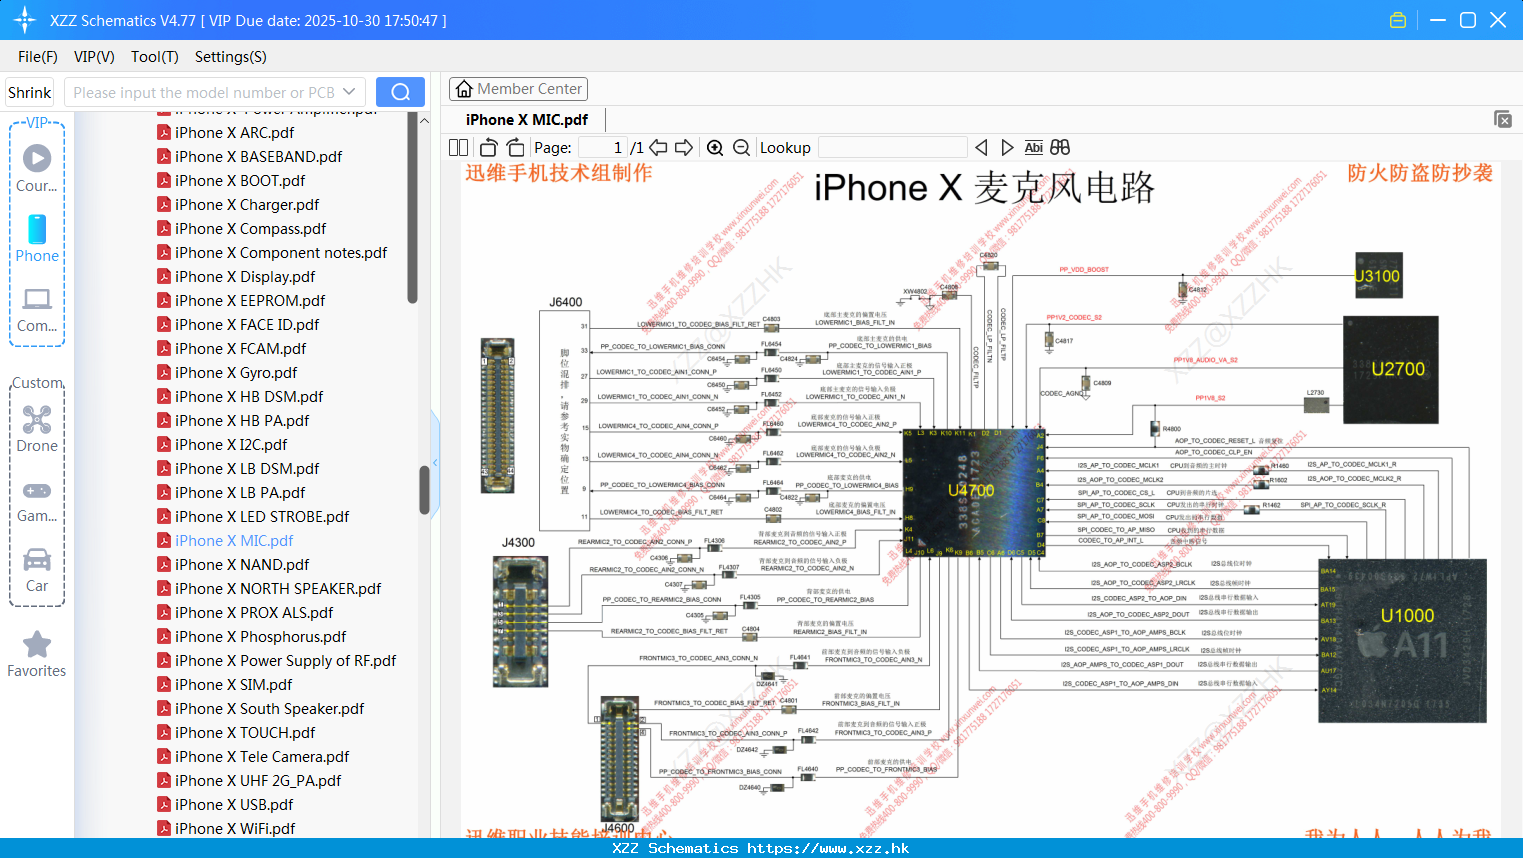Open iPhone X USB.pdf
Screen dimensions: 1523x858
click(234, 804)
